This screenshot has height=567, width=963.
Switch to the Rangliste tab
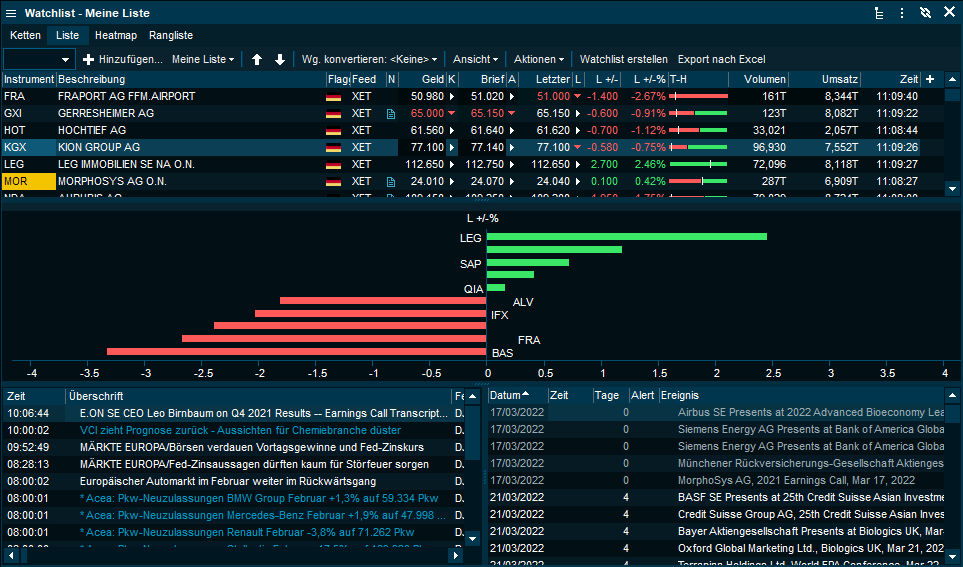(x=171, y=35)
